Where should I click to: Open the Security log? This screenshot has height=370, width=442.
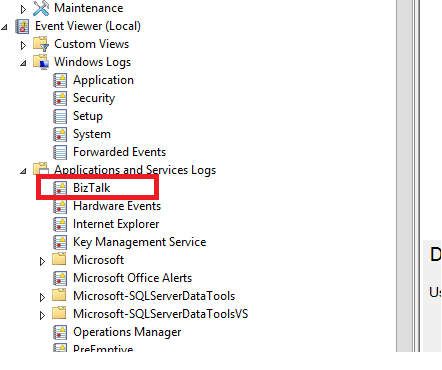click(x=94, y=98)
